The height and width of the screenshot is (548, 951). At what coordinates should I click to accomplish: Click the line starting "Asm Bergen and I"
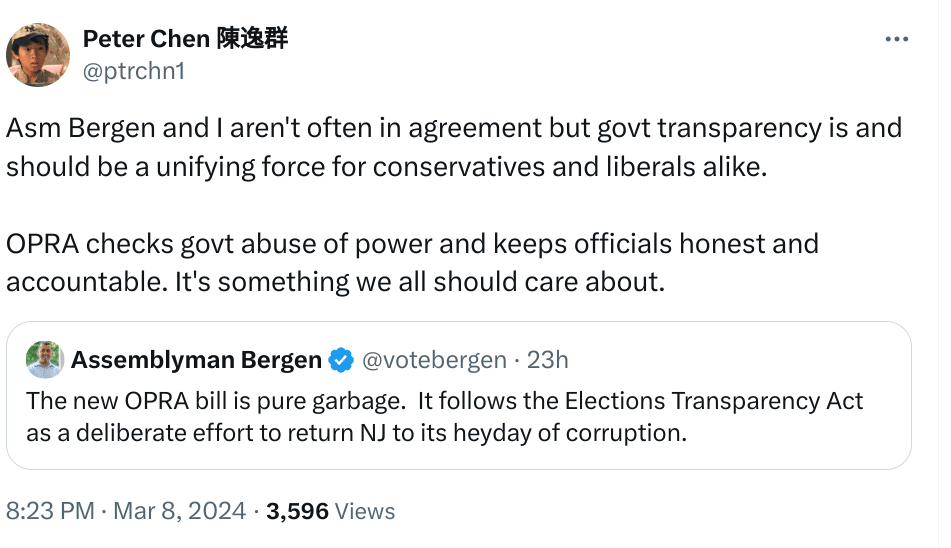pos(454,128)
